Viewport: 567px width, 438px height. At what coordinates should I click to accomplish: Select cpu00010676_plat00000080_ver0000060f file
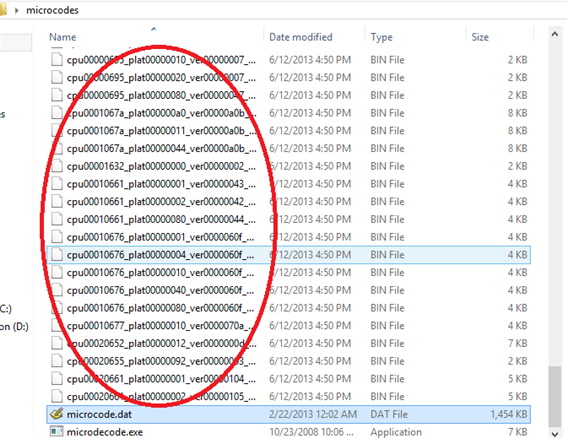coord(289,308)
